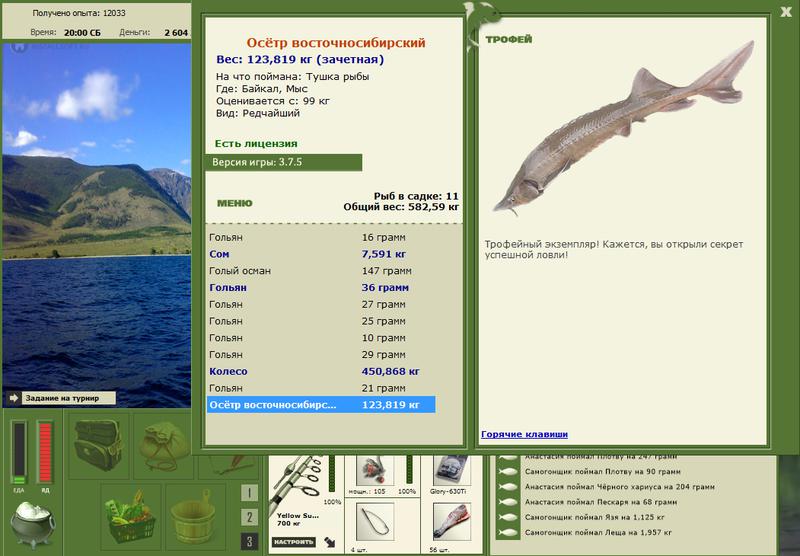
Task: Open the МЕНЮ item in keepnet panel
Action: (235, 203)
